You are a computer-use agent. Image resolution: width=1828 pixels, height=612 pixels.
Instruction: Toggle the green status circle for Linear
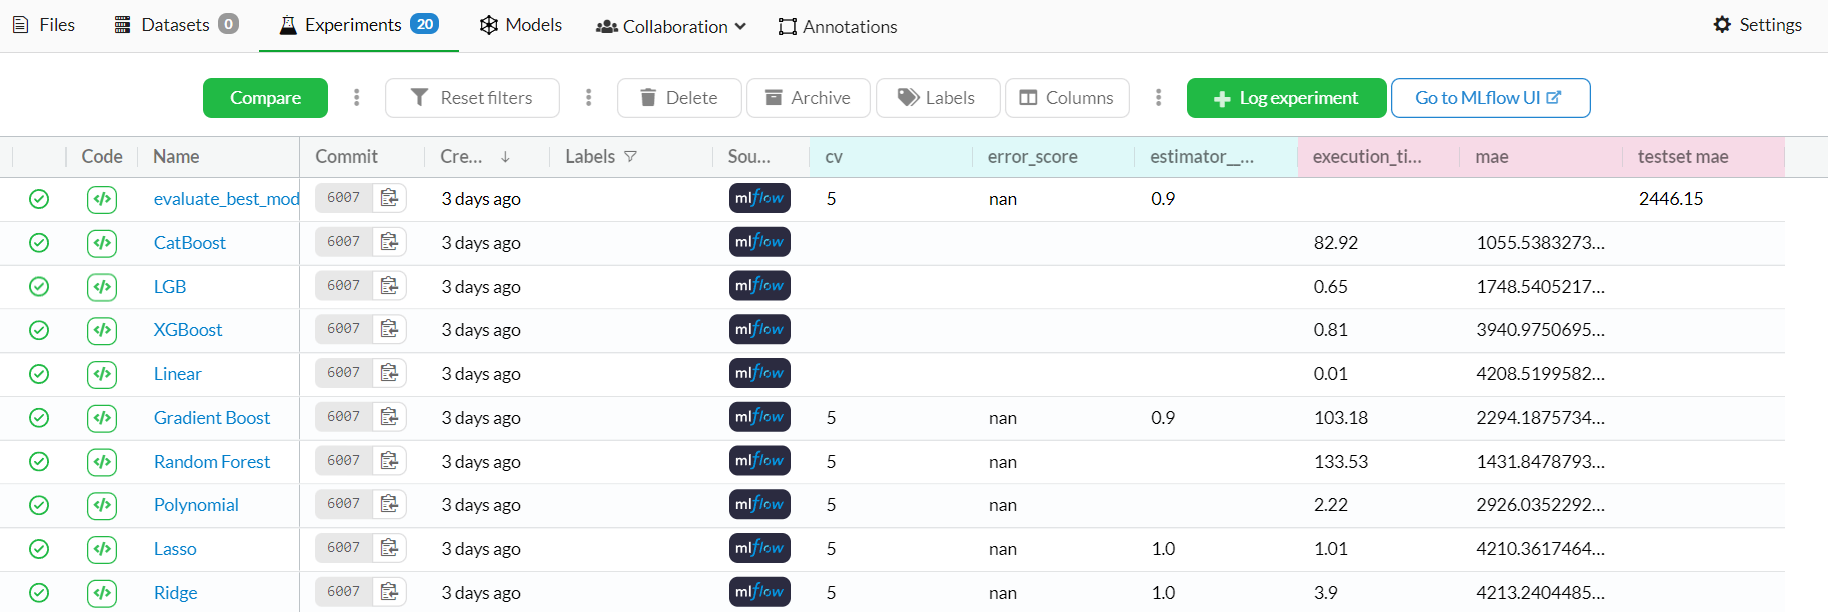(x=39, y=374)
